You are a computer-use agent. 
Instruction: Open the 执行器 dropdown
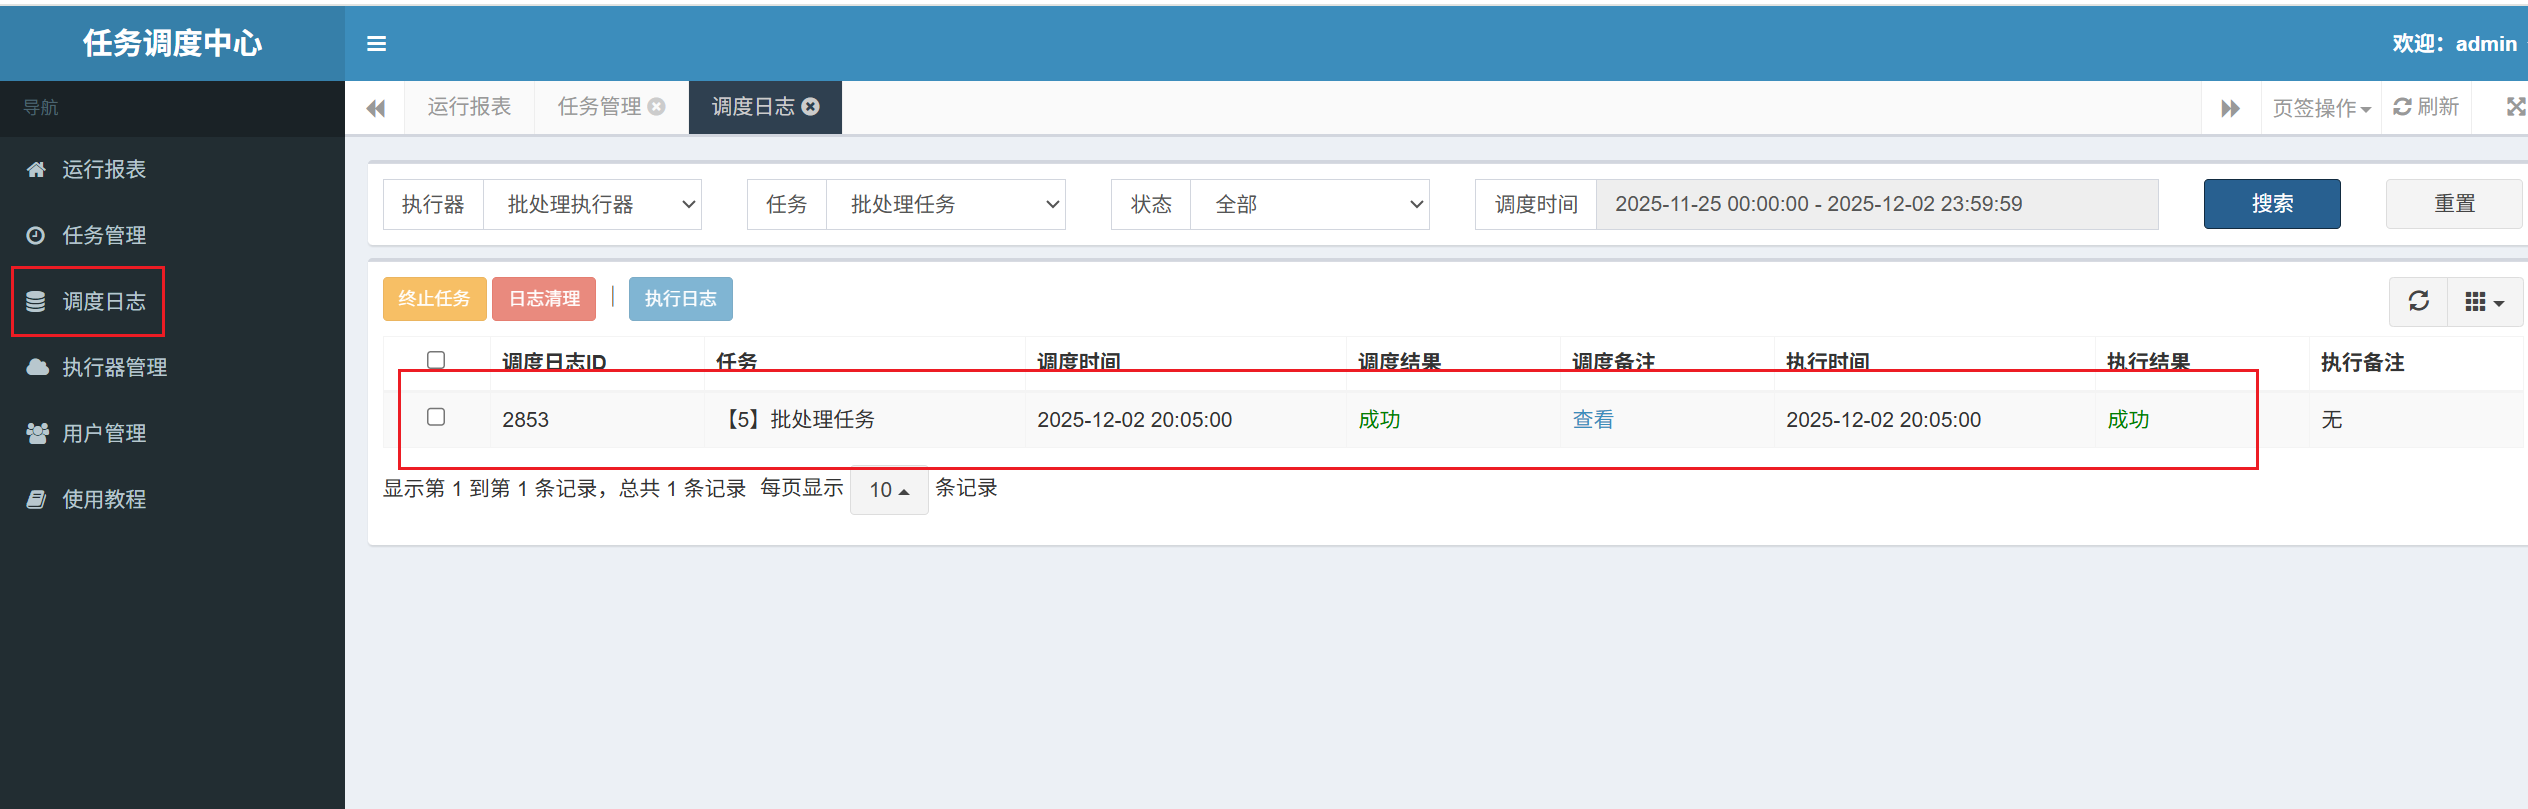point(593,205)
